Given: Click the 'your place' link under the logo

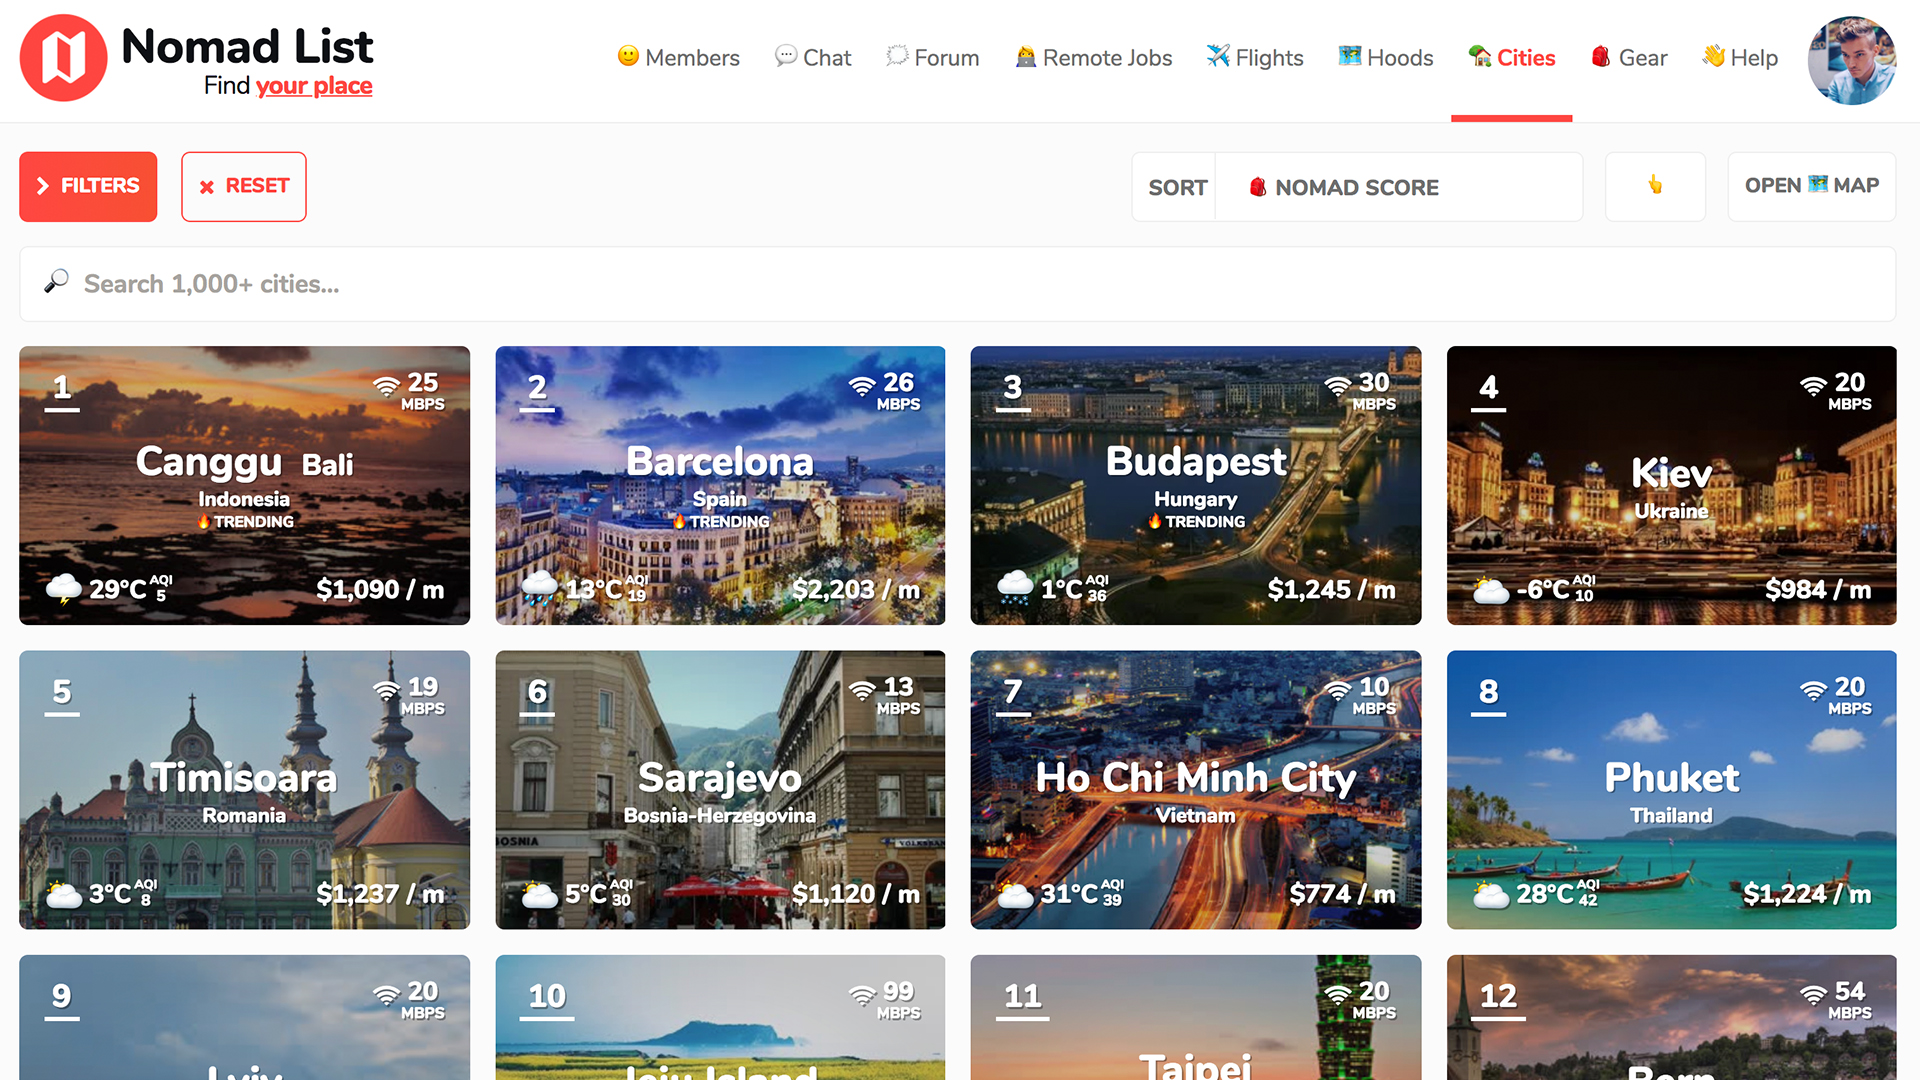Looking at the screenshot, I should [x=313, y=86].
